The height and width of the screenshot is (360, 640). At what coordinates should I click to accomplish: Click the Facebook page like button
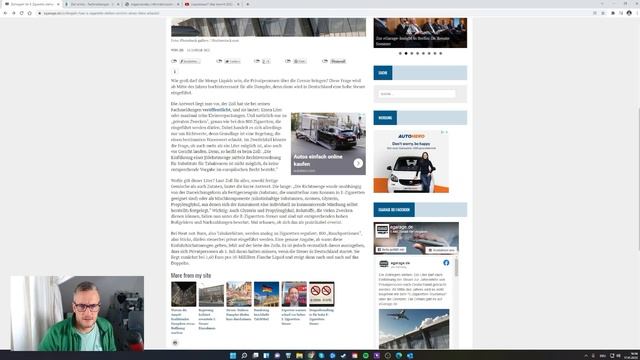tap(391, 249)
